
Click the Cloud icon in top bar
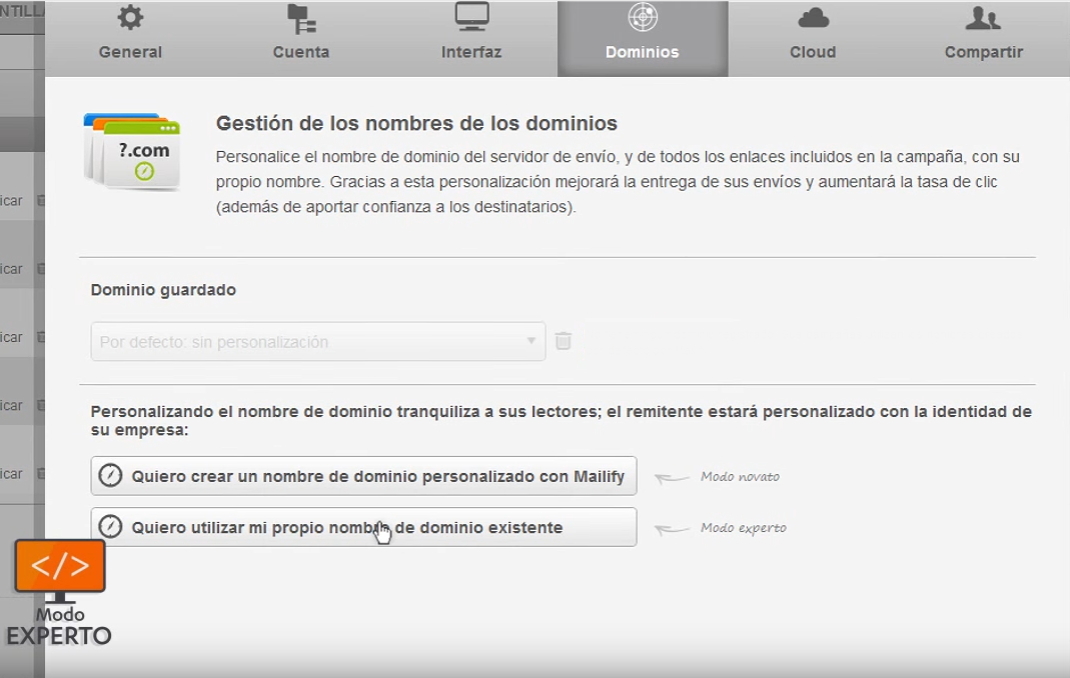tap(812, 18)
